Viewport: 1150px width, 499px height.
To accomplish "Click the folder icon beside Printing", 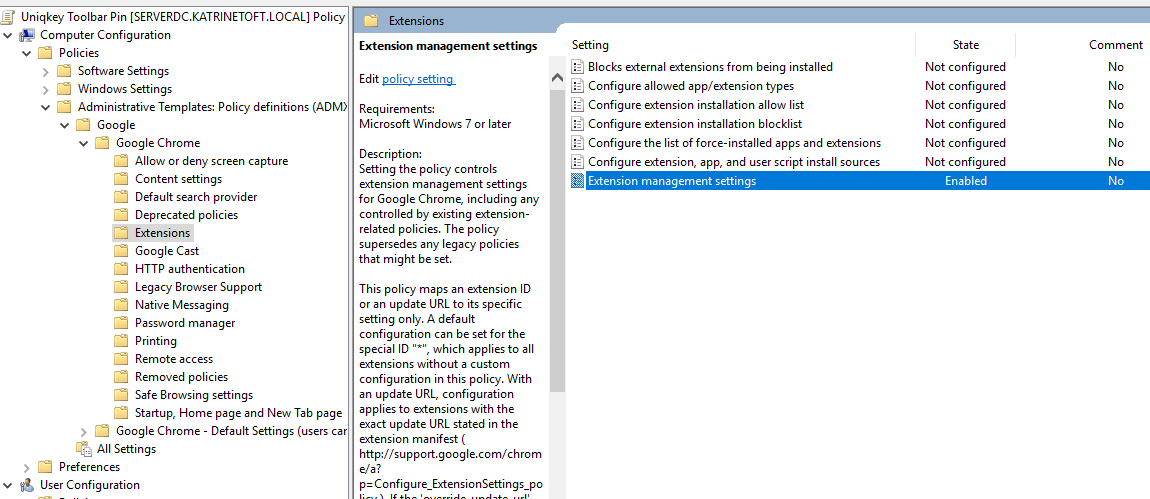I will 121,341.
